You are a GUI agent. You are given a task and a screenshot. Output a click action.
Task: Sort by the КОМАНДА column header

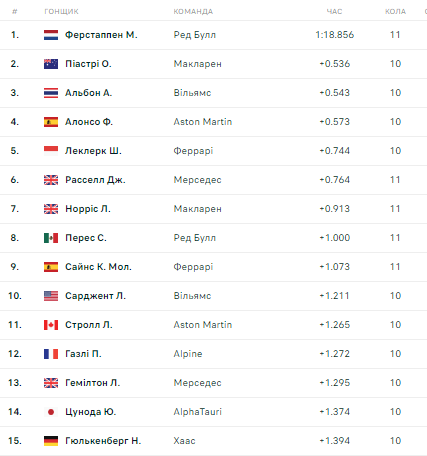coord(193,12)
